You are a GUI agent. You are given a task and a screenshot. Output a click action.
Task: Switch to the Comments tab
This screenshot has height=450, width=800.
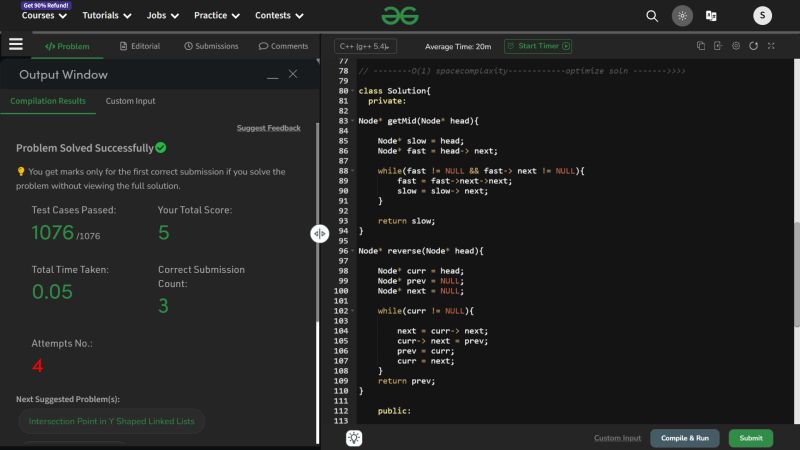coord(283,46)
